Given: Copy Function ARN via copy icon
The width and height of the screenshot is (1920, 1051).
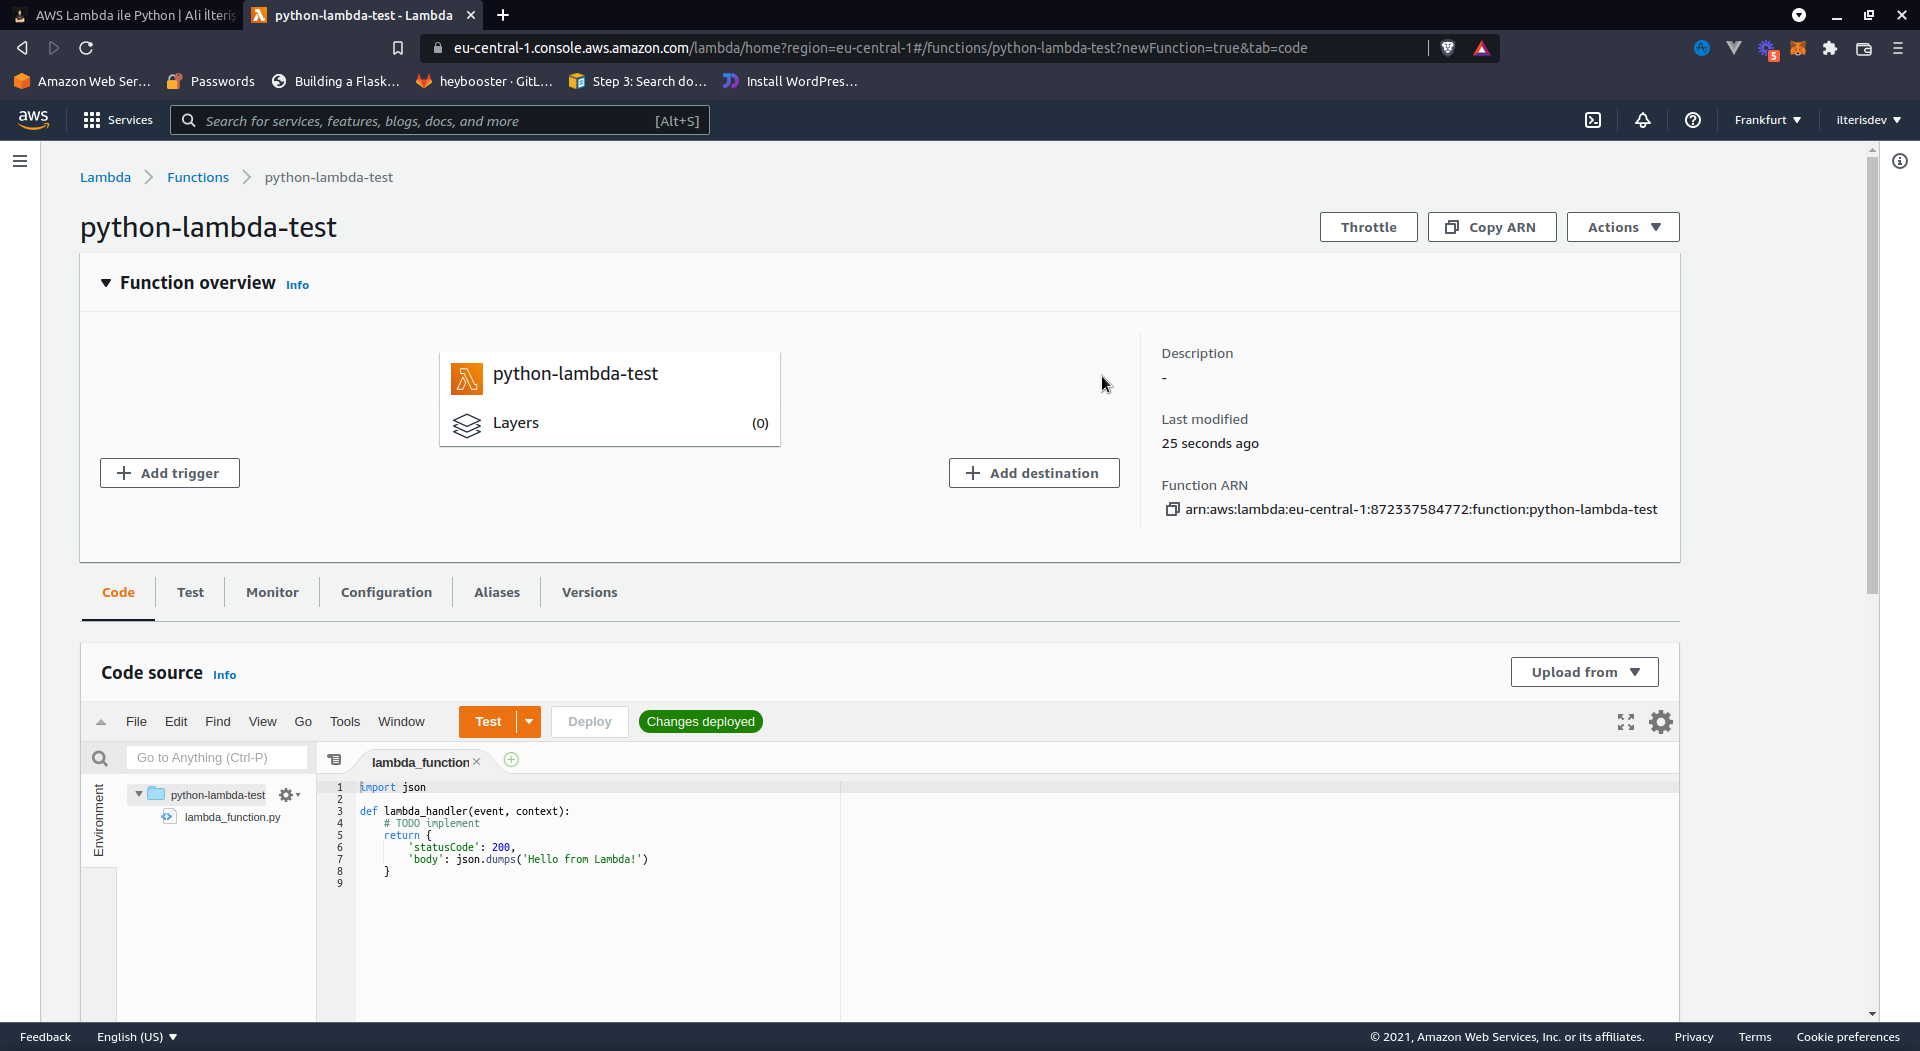Looking at the screenshot, I should pyautogui.click(x=1172, y=510).
